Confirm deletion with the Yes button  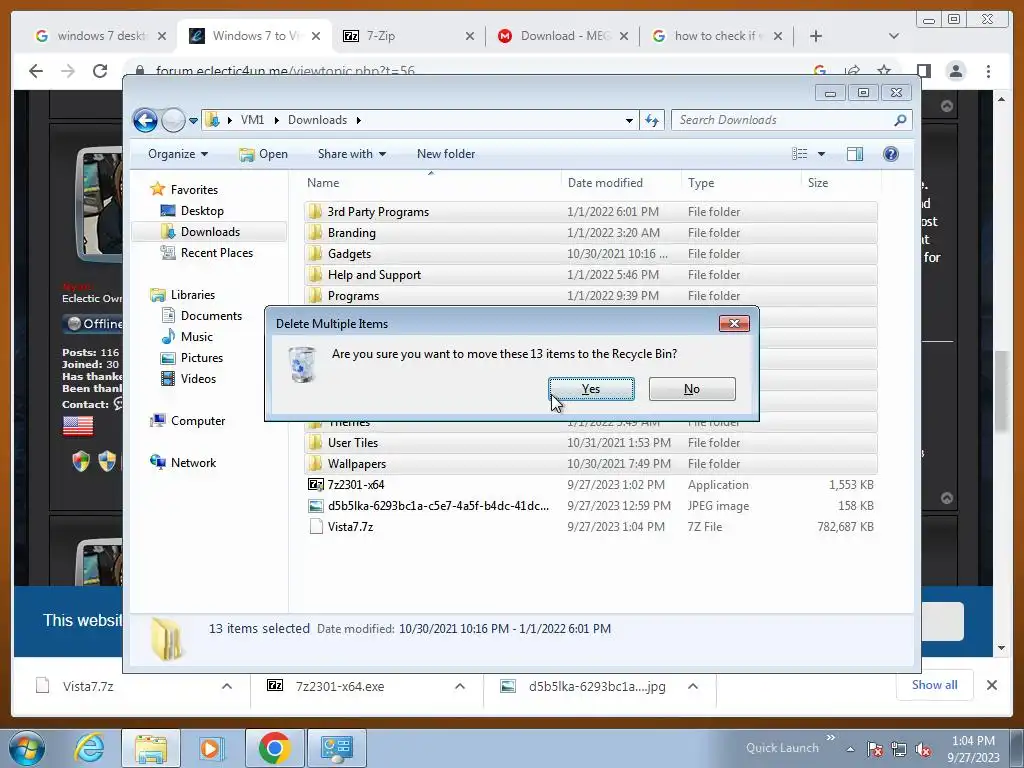(x=591, y=389)
